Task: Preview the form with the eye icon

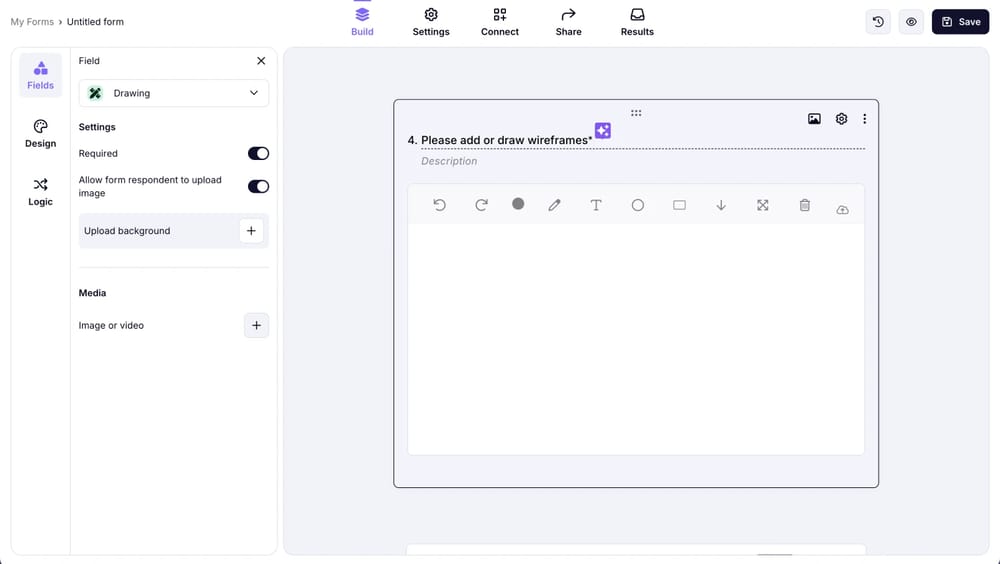Action: pyautogui.click(x=911, y=22)
